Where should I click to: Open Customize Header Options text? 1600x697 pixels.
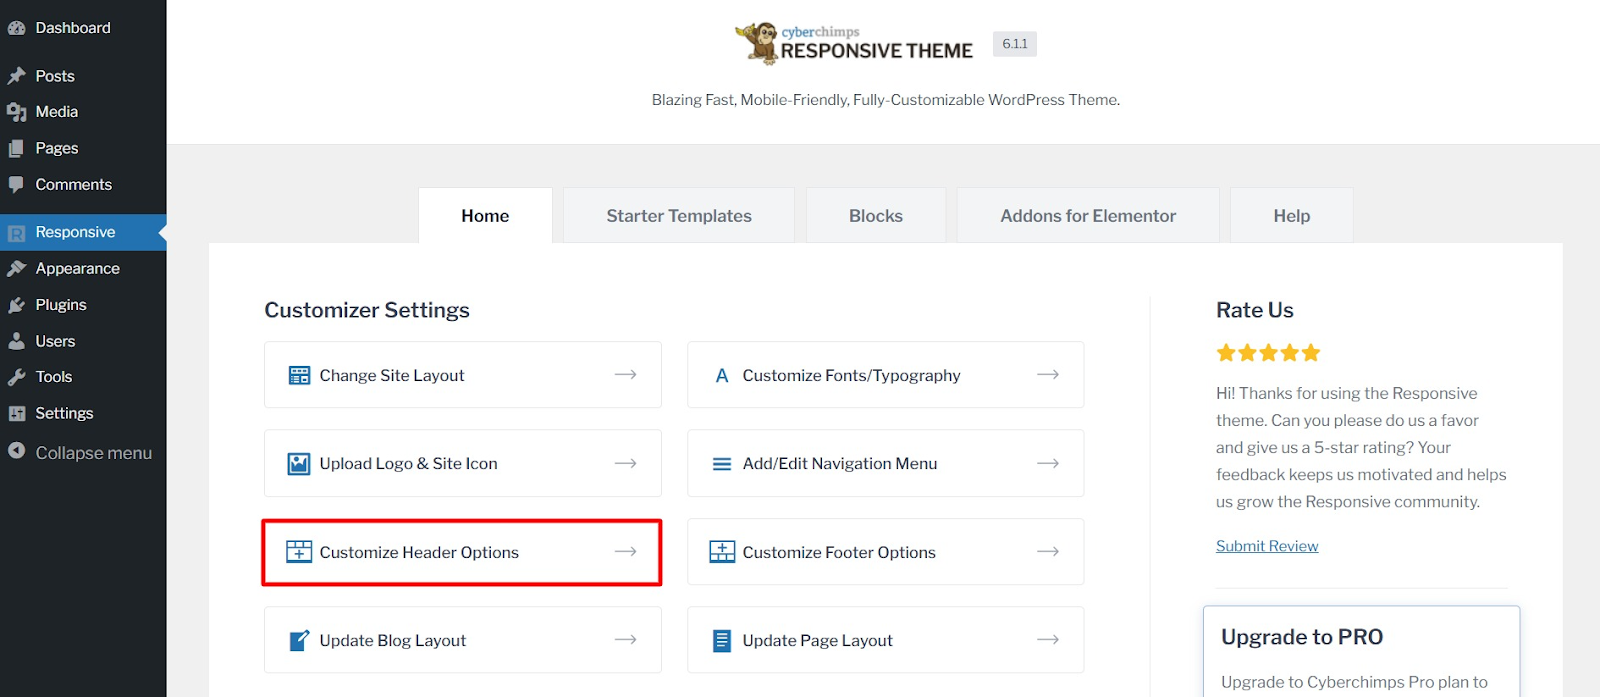pyautogui.click(x=419, y=552)
